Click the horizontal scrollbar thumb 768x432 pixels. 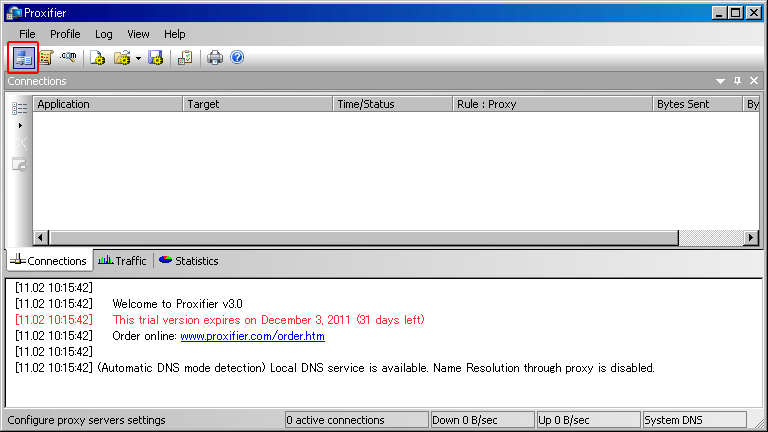(364, 238)
